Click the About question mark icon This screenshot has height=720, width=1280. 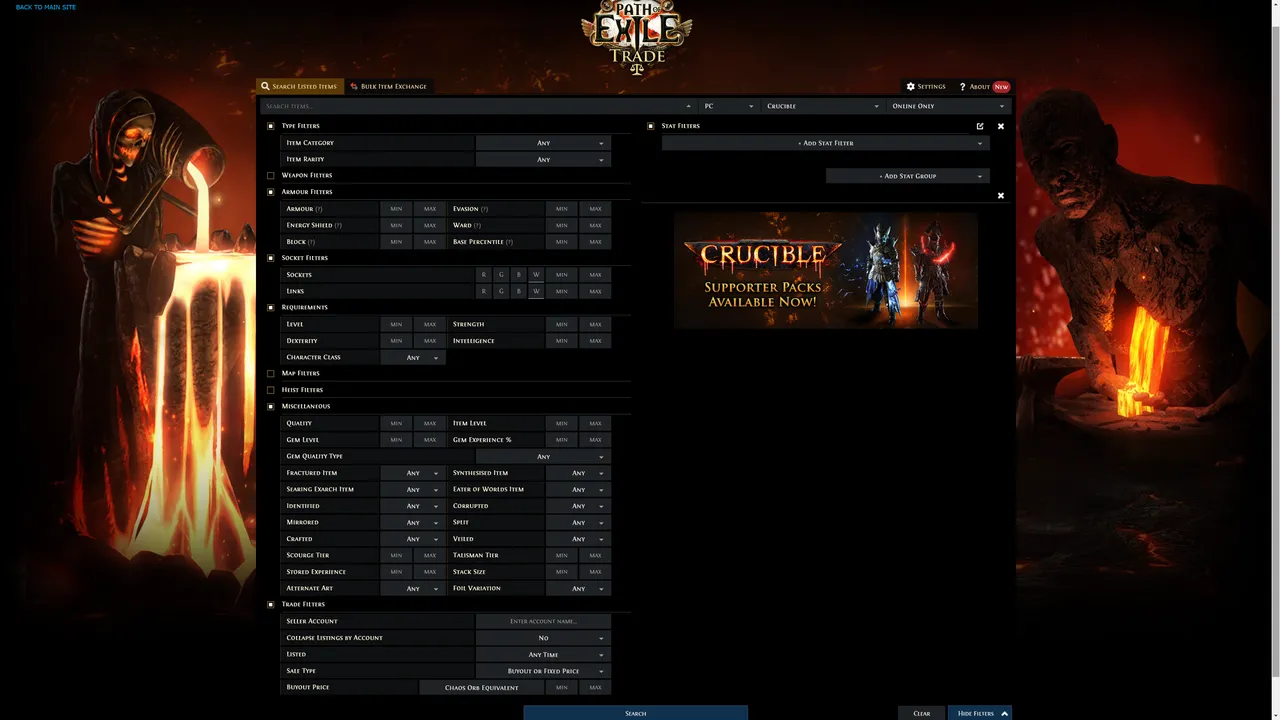[962, 86]
